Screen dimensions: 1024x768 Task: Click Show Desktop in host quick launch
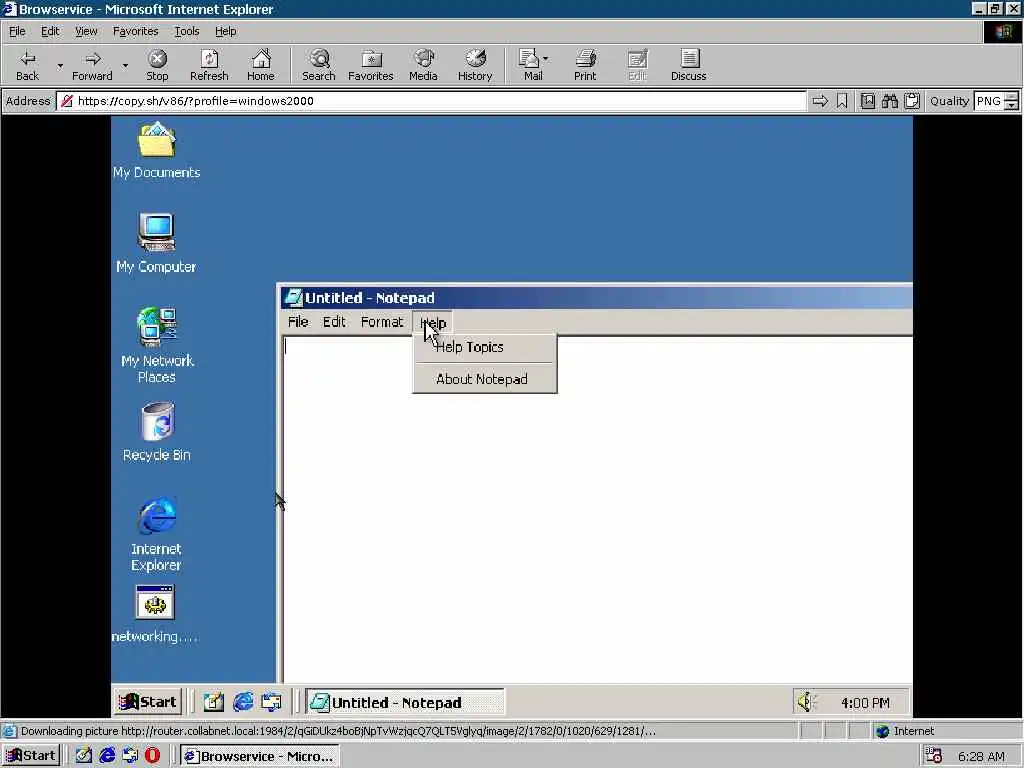84,756
